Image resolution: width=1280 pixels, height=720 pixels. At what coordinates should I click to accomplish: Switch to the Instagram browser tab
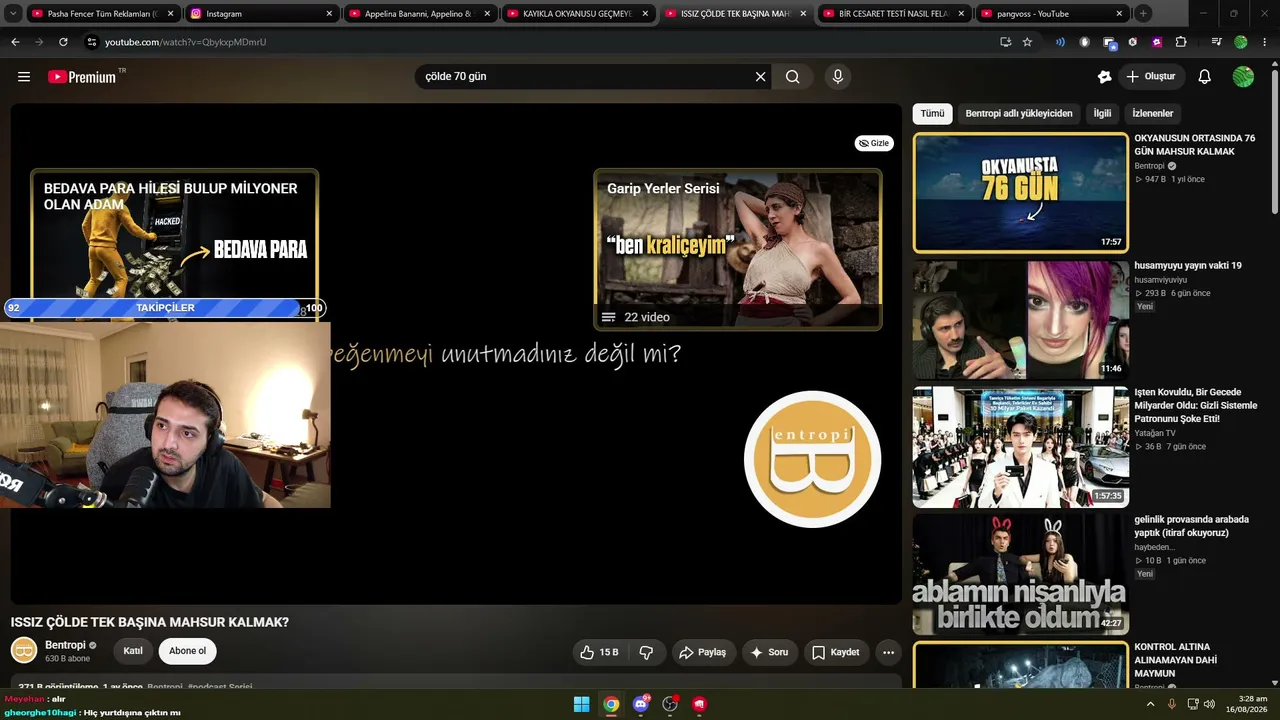[x=263, y=14]
